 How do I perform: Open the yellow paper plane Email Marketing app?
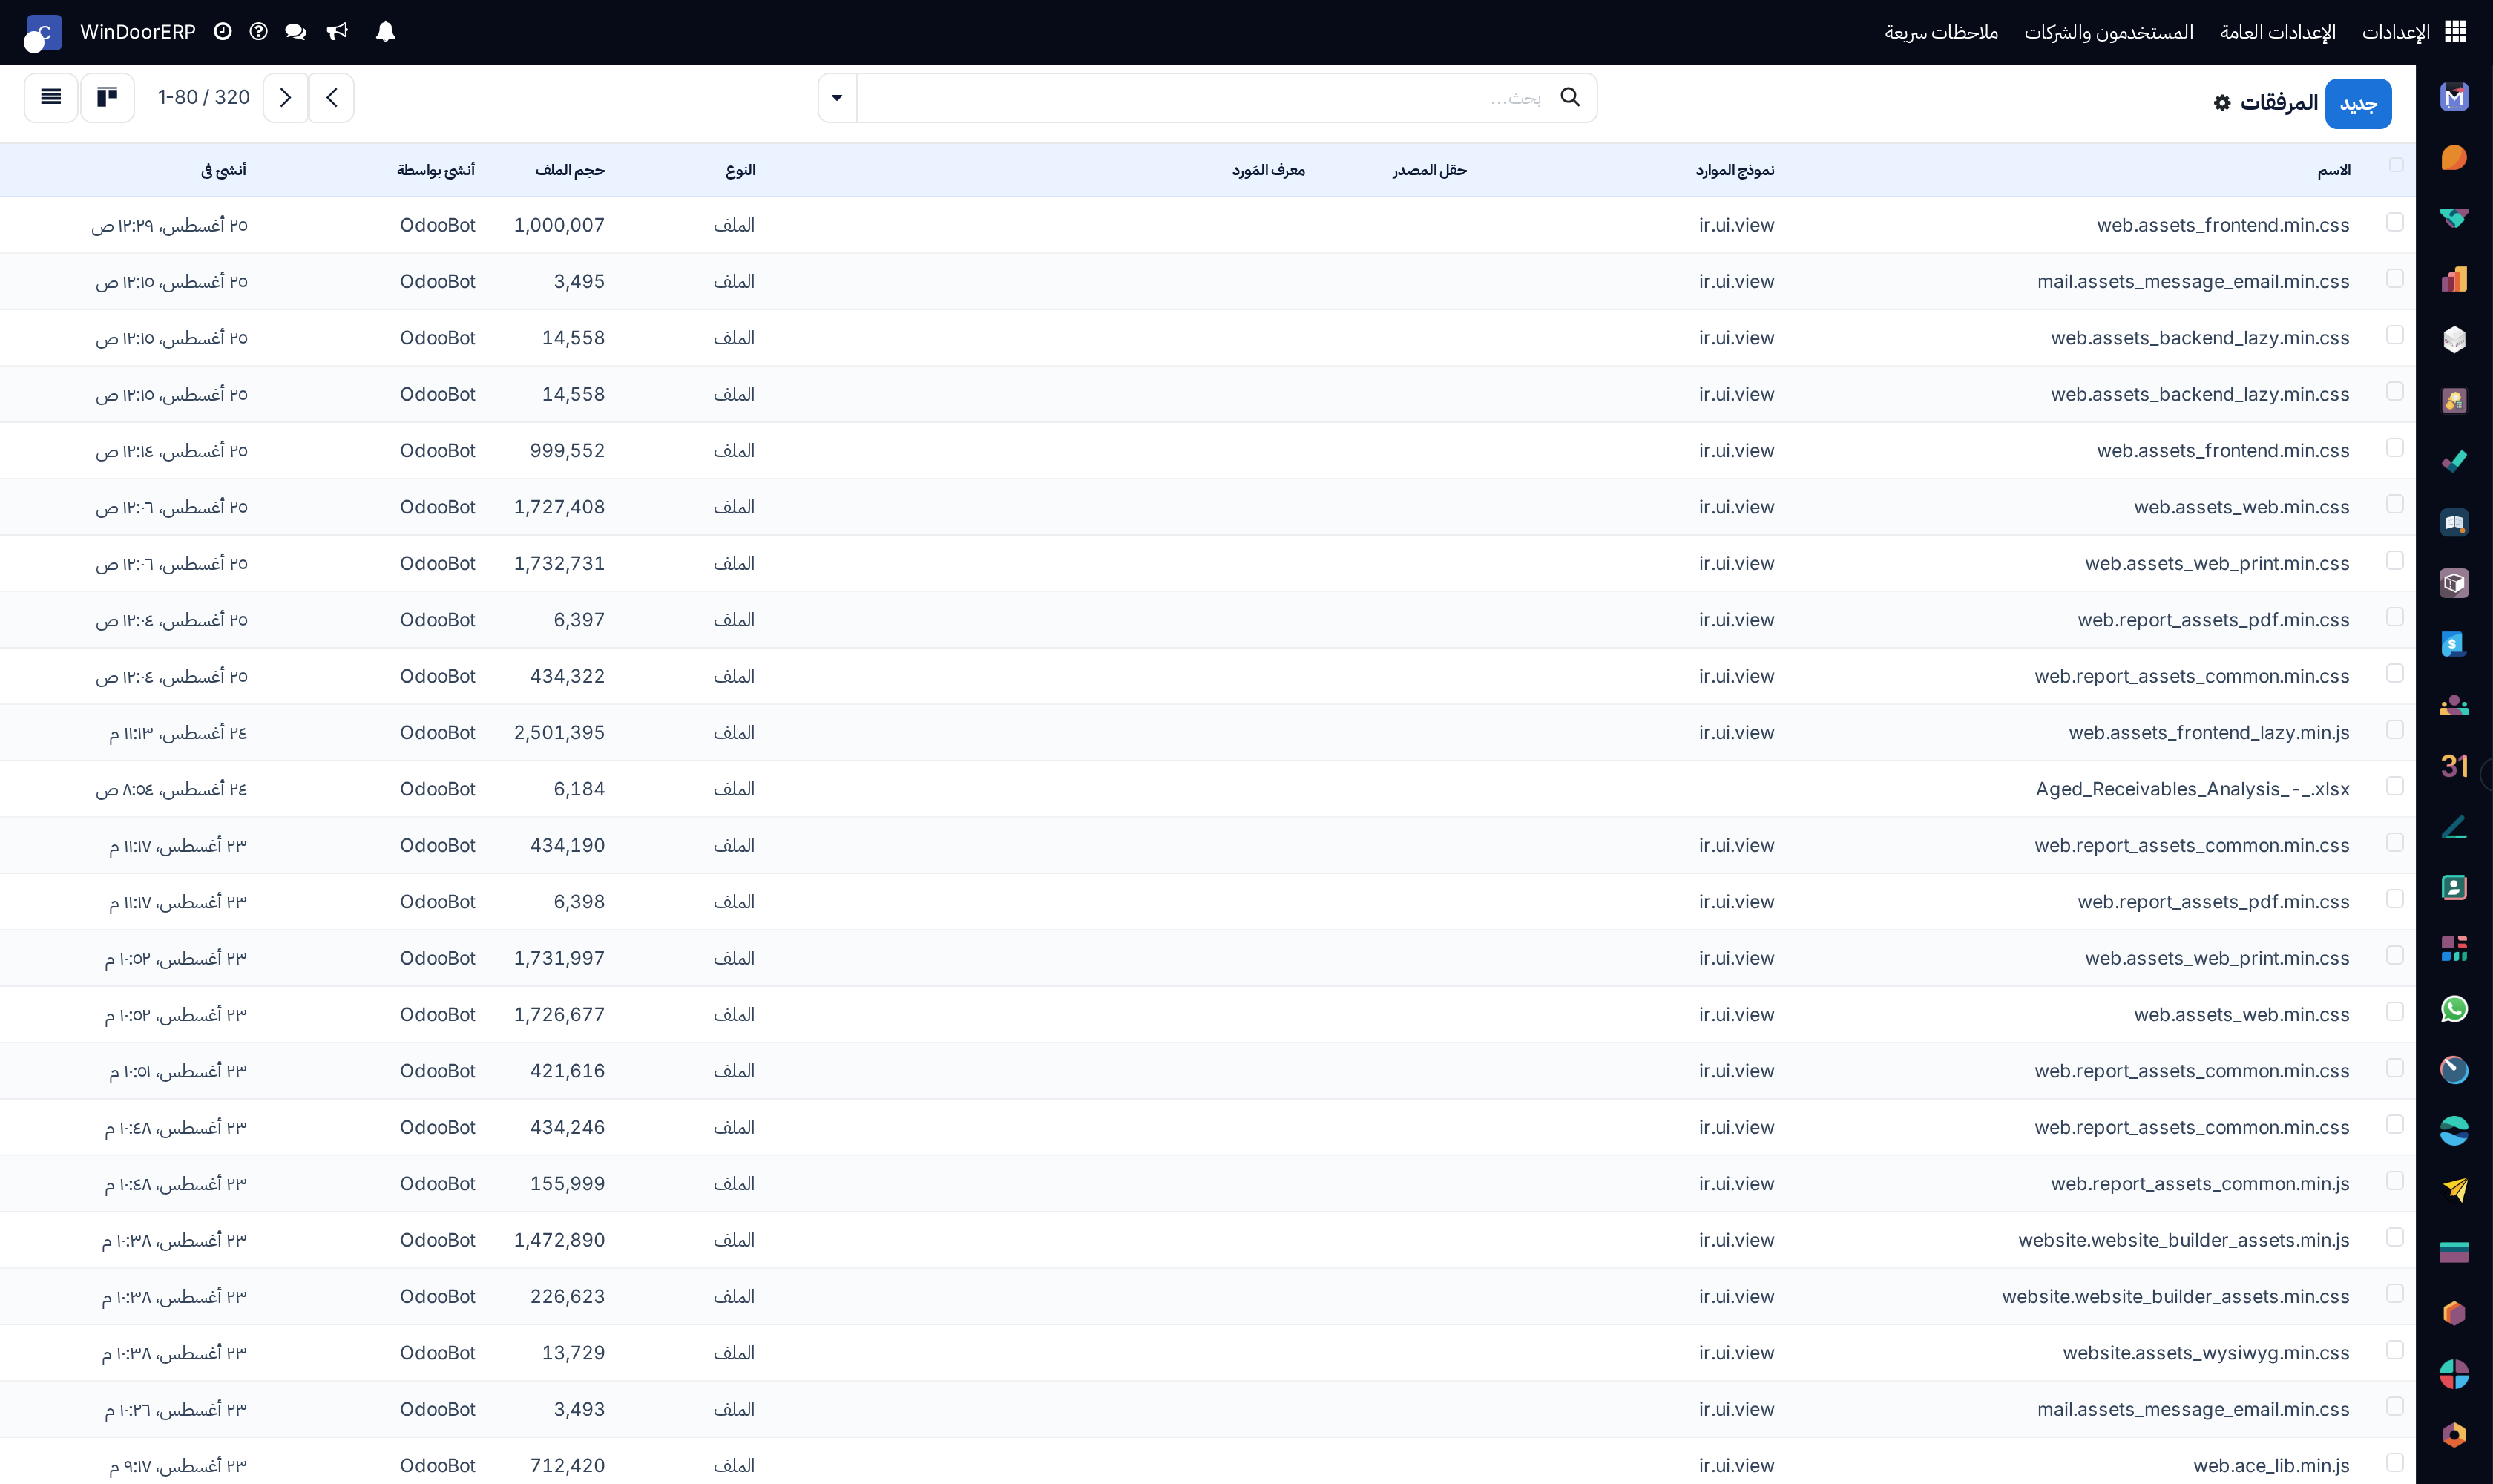(x=2454, y=1190)
